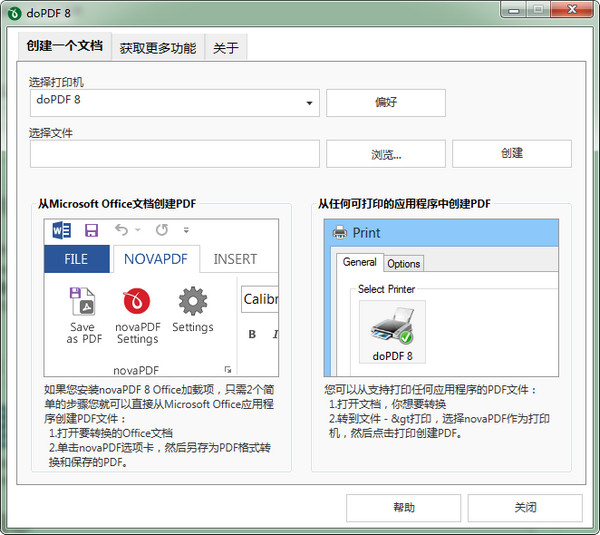The width and height of the screenshot is (600, 535).
Task: Click the 浏览... button
Action: click(385, 154)
